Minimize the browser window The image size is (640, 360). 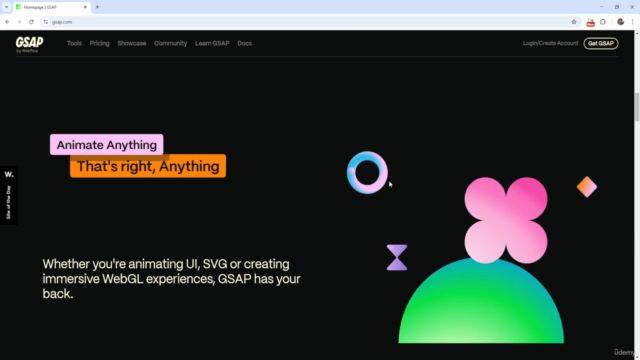[601, 7]
